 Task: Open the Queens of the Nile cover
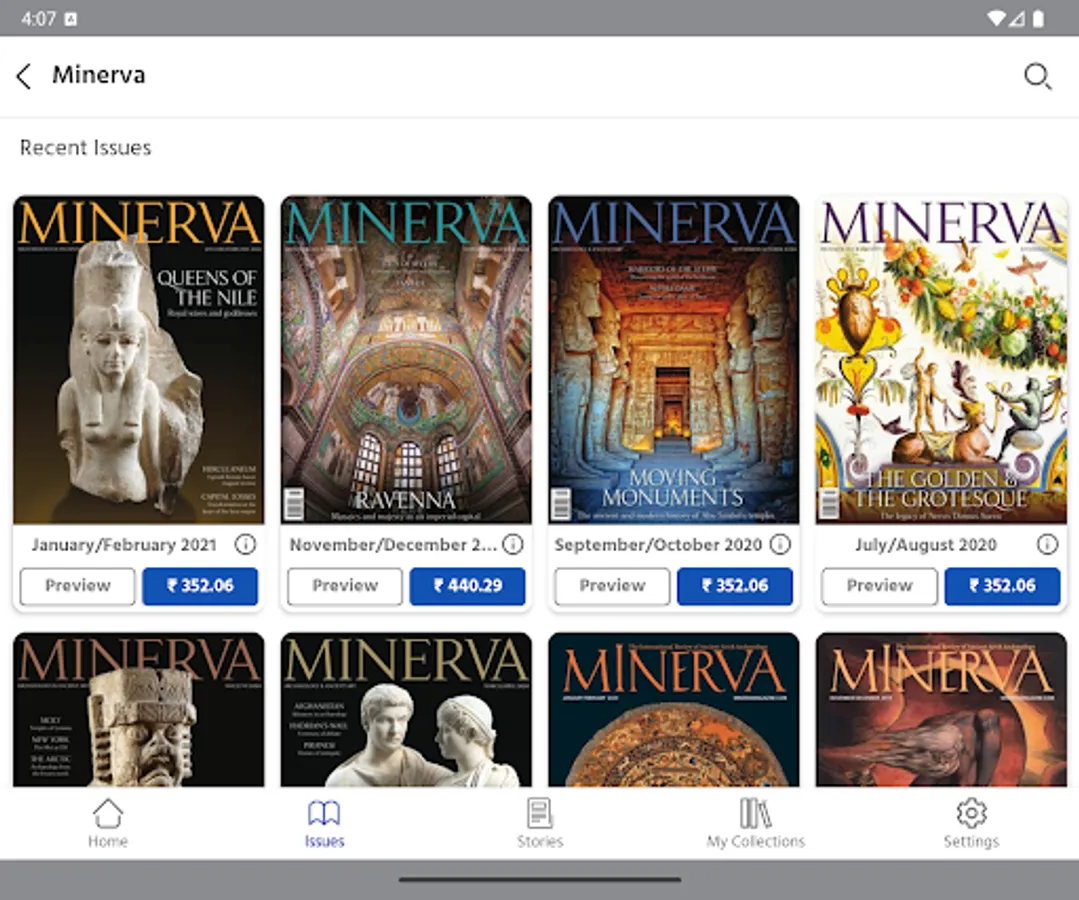pyautogui.click(x=138, y=360)
